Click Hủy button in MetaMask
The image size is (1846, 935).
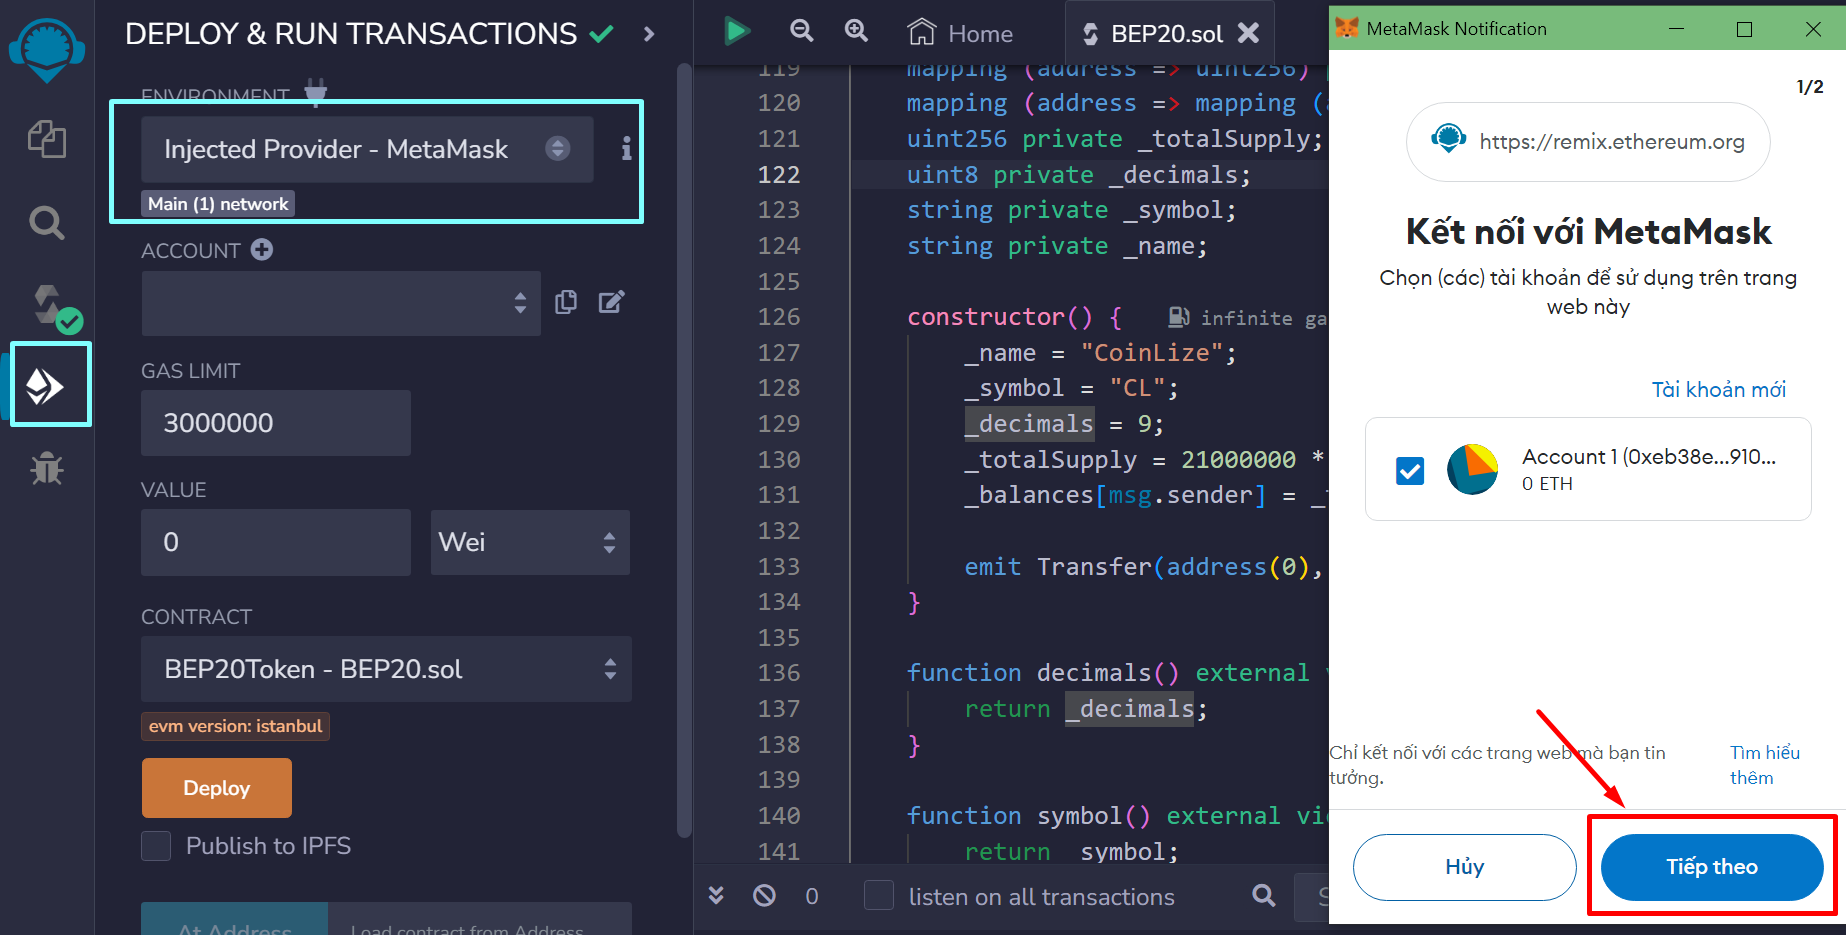pyautogui.click(x=1465, y=867)
